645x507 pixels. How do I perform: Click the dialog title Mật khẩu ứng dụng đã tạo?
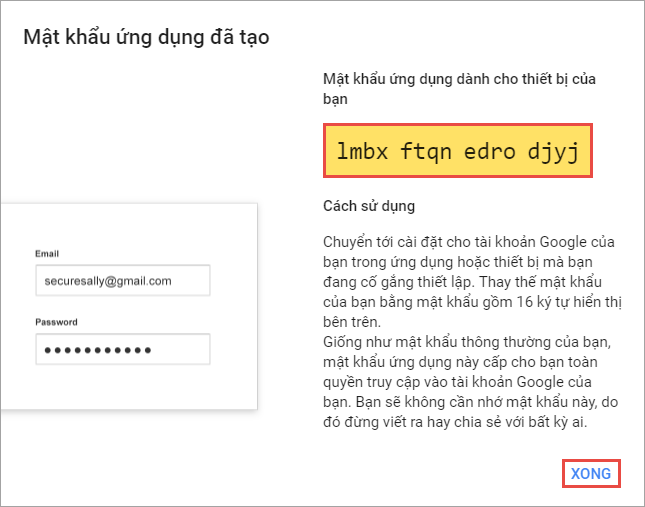146,37
